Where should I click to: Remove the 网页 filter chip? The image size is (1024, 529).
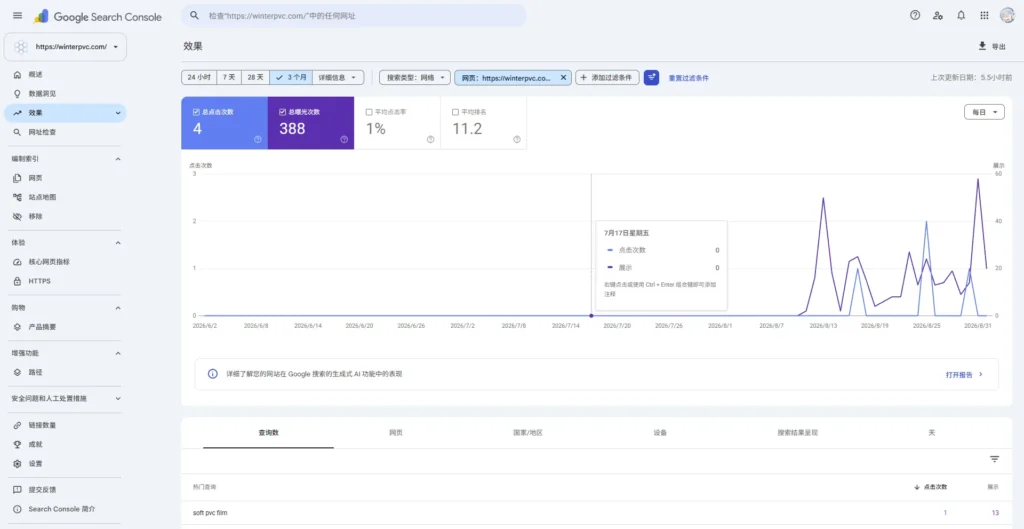pos(563,78)
